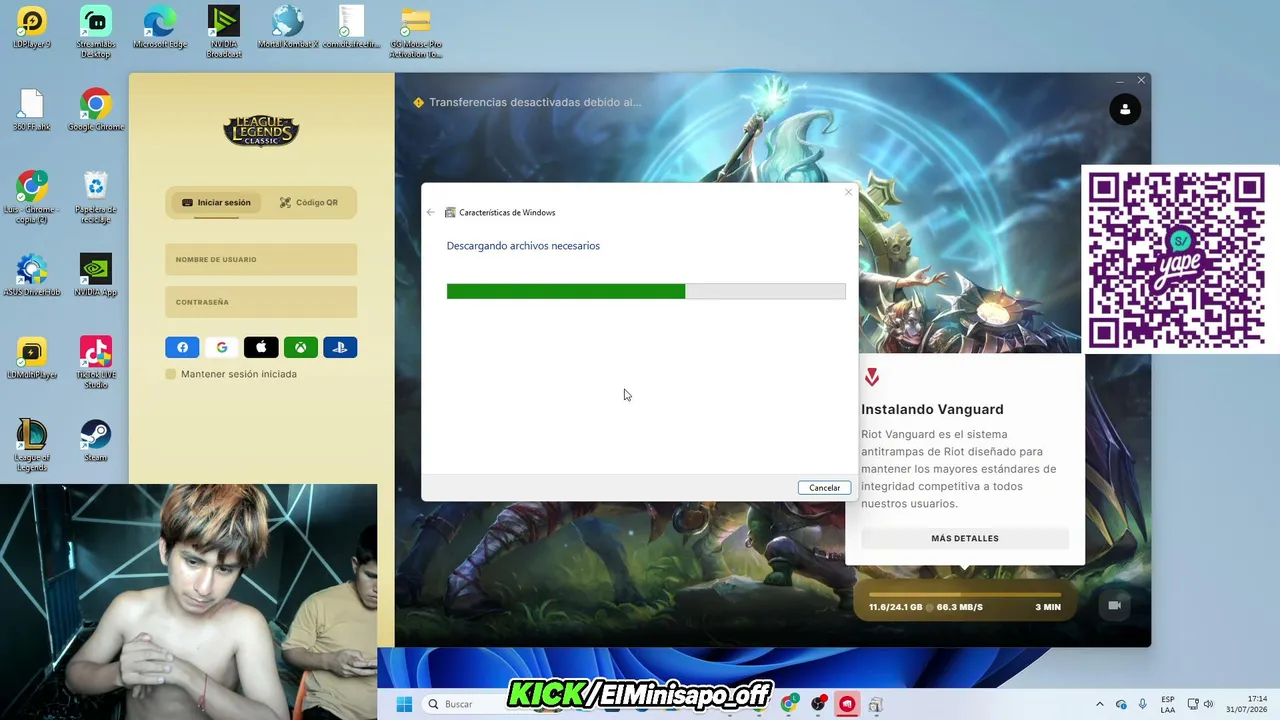This screenshot has height=720, width=1280.
Task: Open the Papelera de reciclaje icon
Action: [96, 197]
